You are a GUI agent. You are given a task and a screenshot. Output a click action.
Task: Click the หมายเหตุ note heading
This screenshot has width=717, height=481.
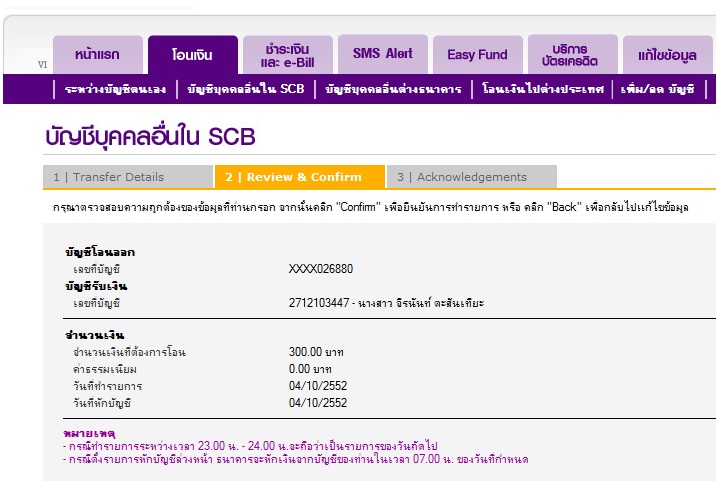coord(89,433)
